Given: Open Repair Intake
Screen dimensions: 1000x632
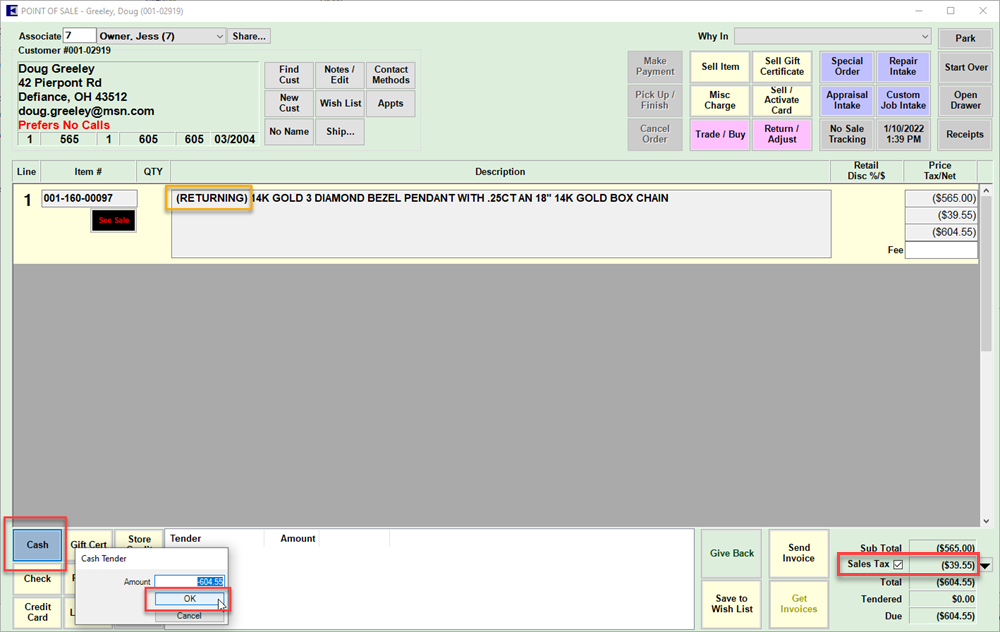Looking at the screenshot, I should pyautogui.click(x=903, y=67).
